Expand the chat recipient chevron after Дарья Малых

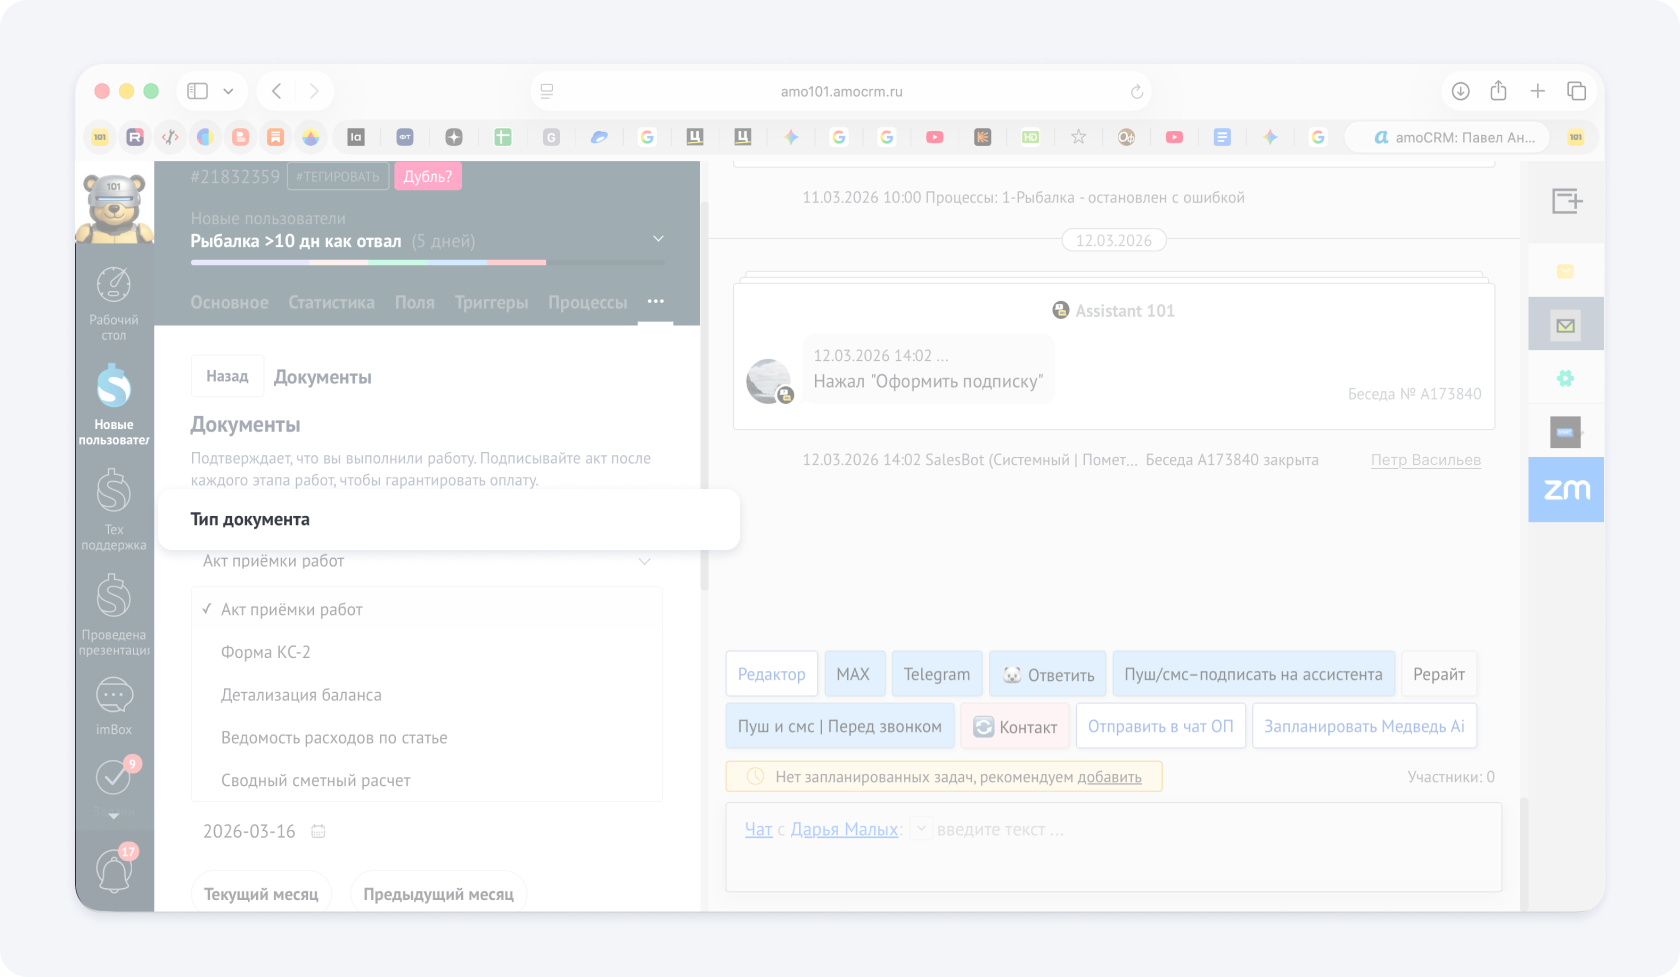pos(920,829)
